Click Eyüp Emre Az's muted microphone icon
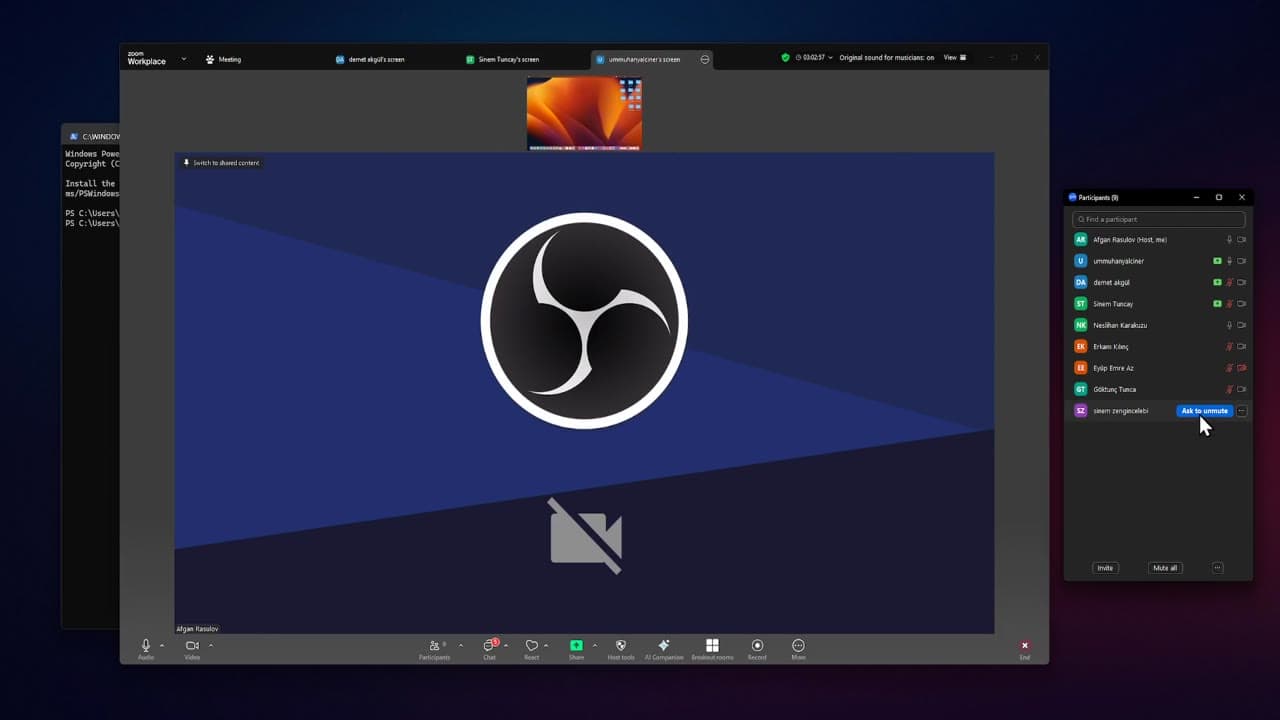 pos(1230,368)
